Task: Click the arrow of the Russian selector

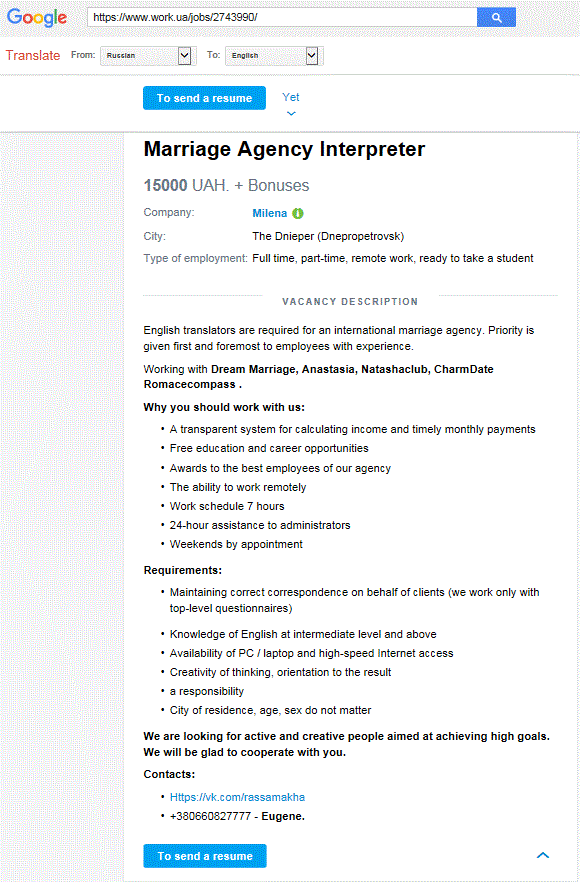Action: tap(185, 56)
